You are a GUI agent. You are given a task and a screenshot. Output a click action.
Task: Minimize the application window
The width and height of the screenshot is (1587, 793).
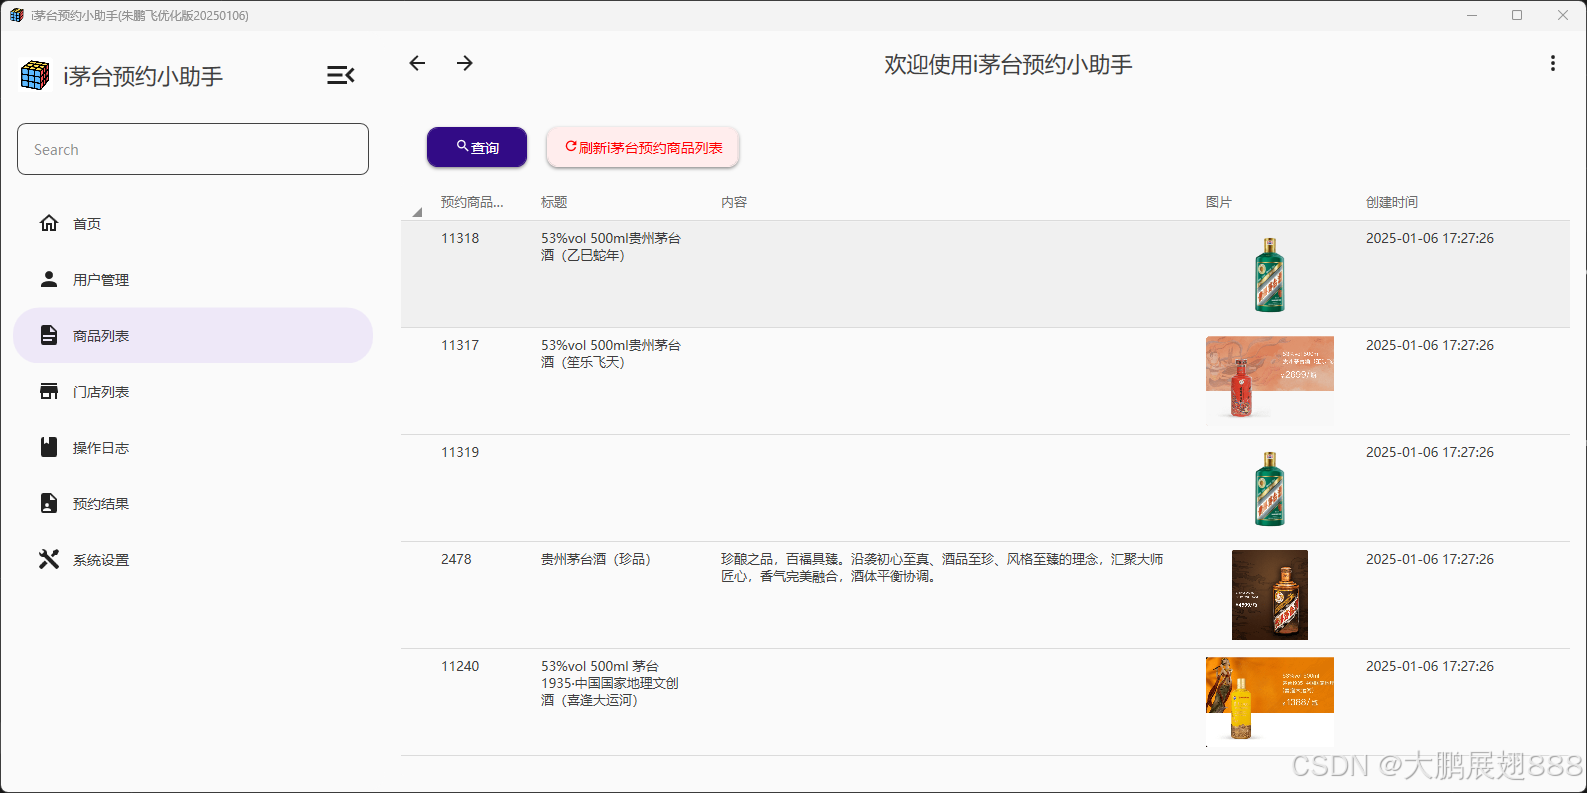1472,15
